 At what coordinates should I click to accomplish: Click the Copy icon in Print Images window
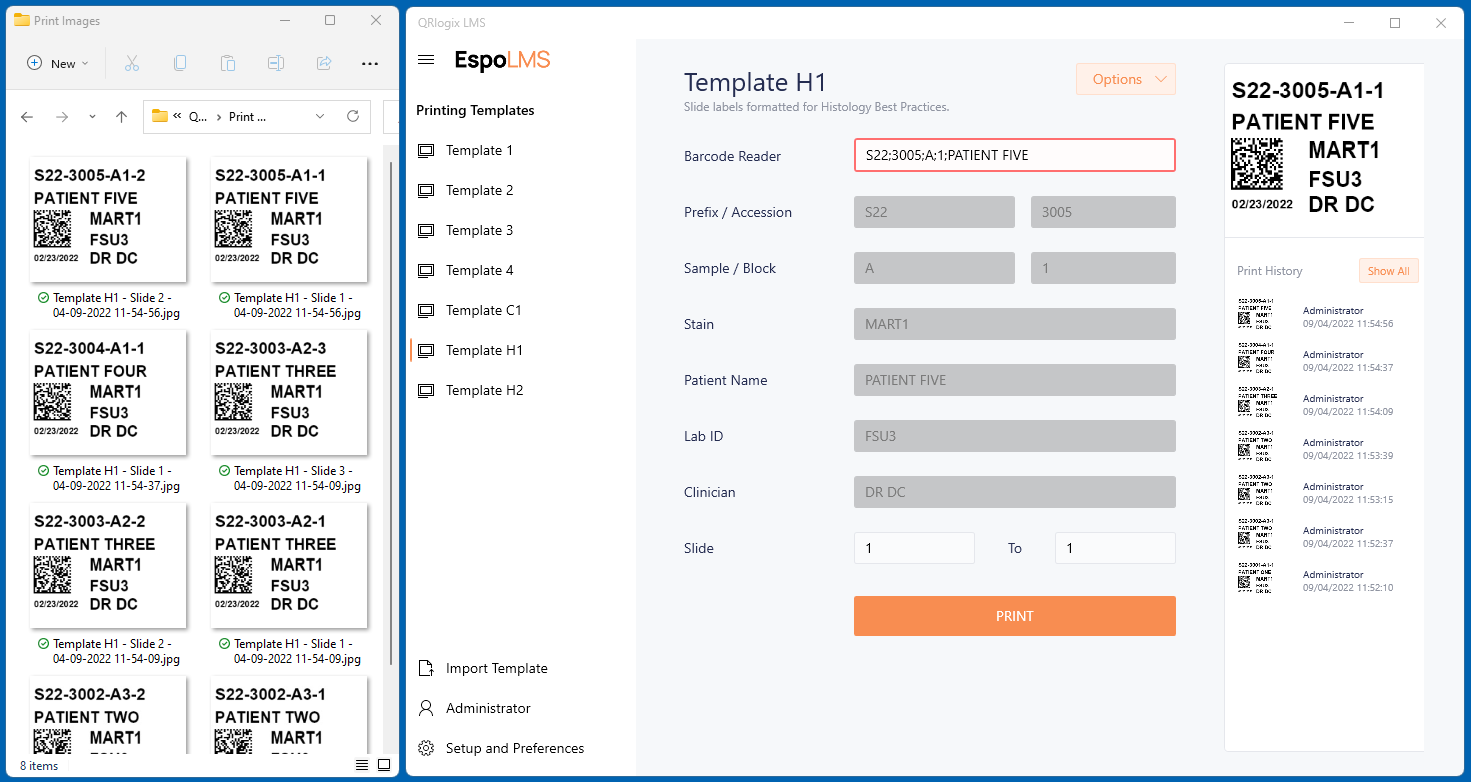180,63
